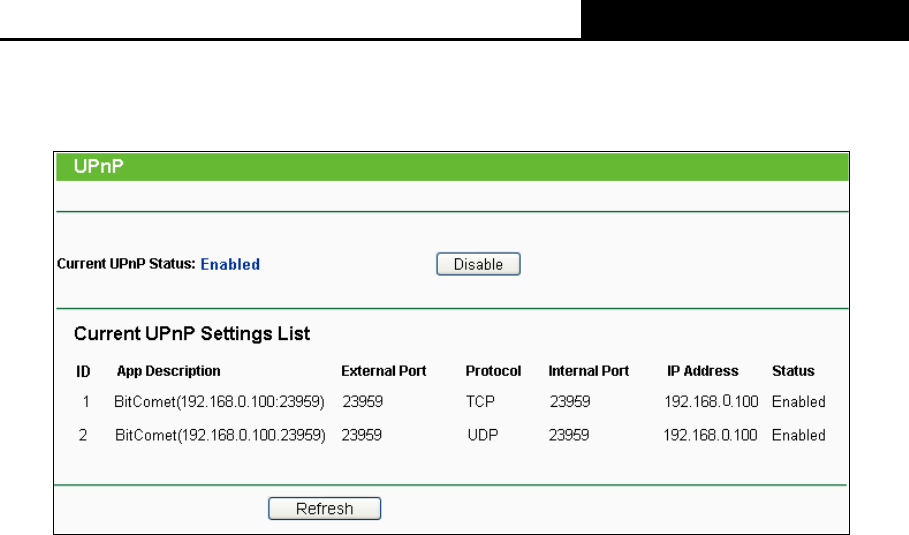This screenshot has height=535, width=909.
Task: Click the TCP protocol cell
Action: [481, 402]
